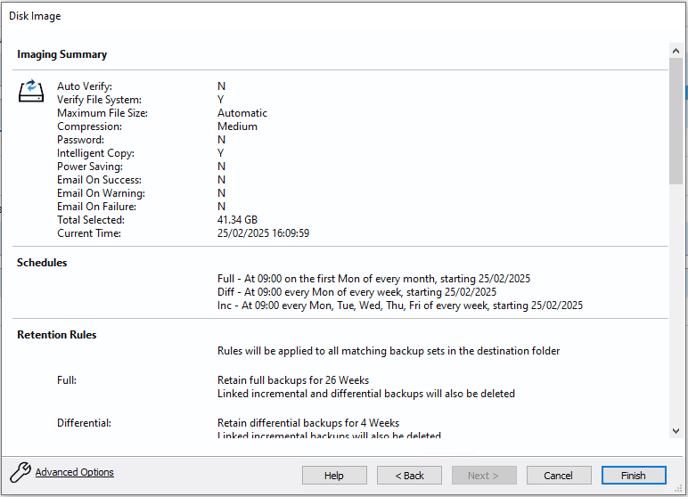Click the greyed-out Next > button
The height and width of the screenshot is (497, 688).
click(x=483, y=475)
